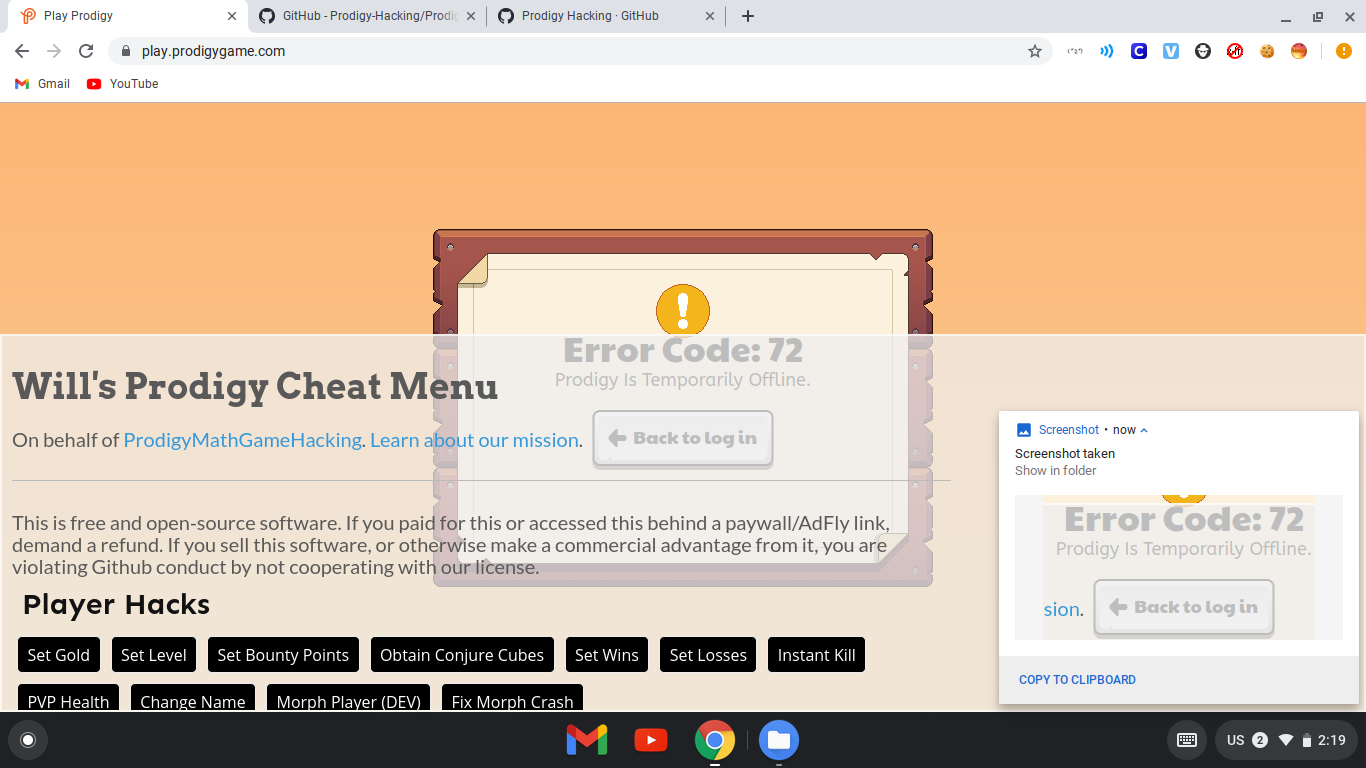This screenshot has height=768, width=1366.
Task: Open the ChromeOS launcher circle
Action: pos(28,740)
